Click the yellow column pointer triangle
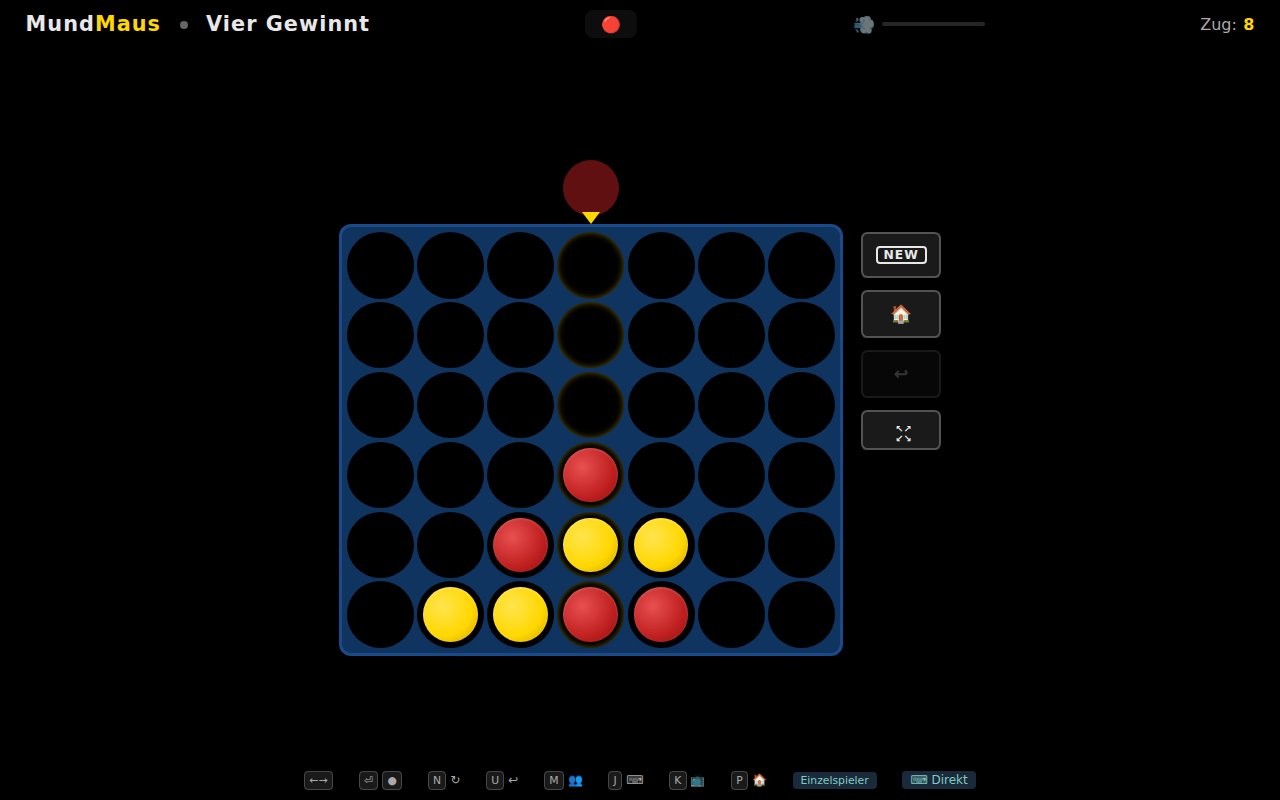Screen dimensions: 1280x800 [591, 218]
